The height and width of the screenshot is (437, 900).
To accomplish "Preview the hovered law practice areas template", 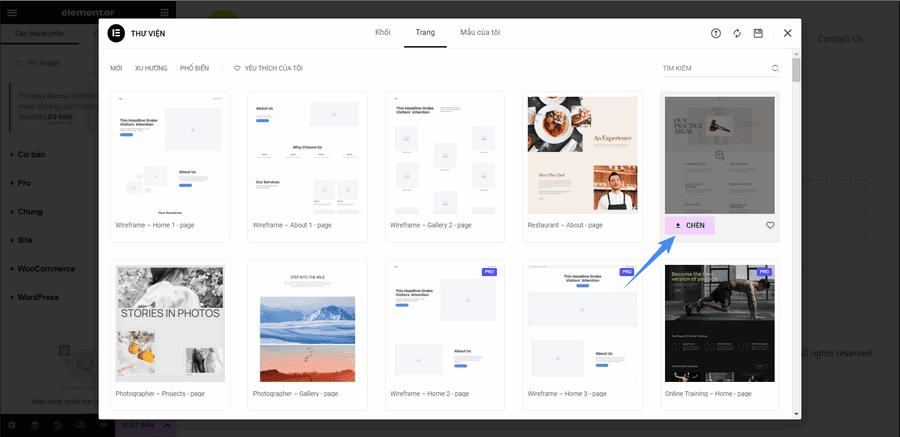I will click(x=720, y=155).
